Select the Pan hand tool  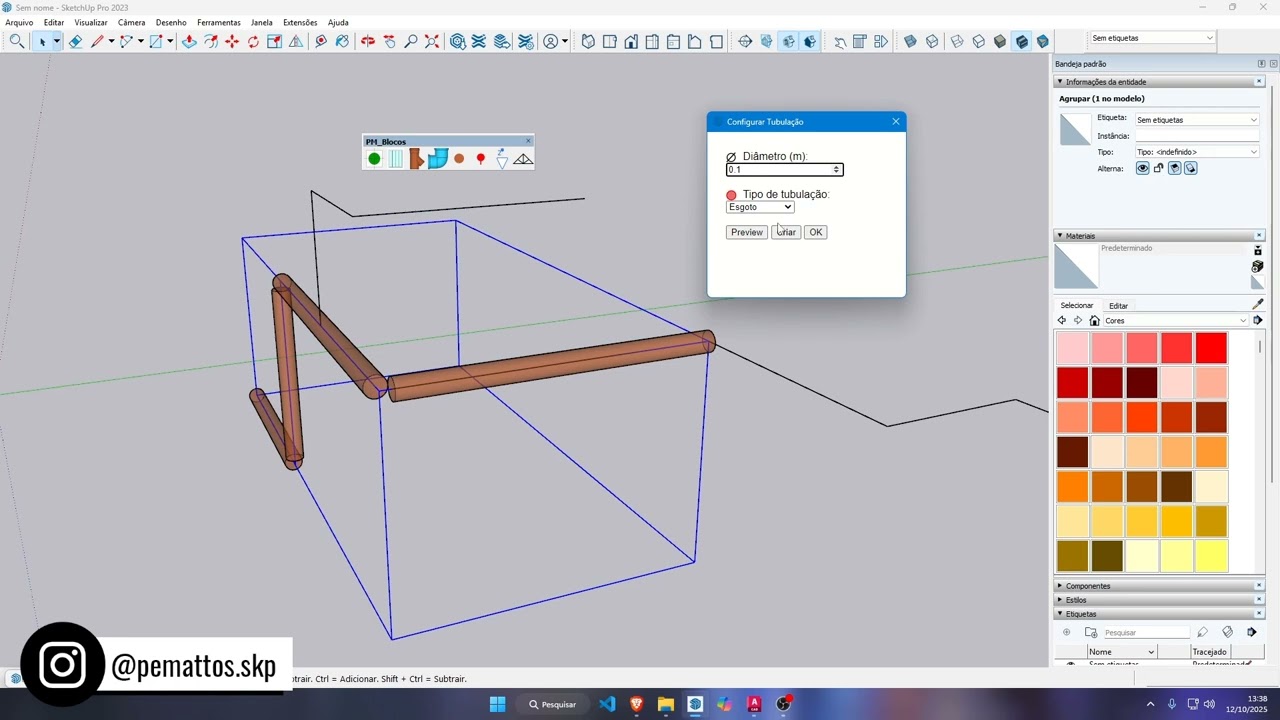pyautogui.click(x=389, y=41)
